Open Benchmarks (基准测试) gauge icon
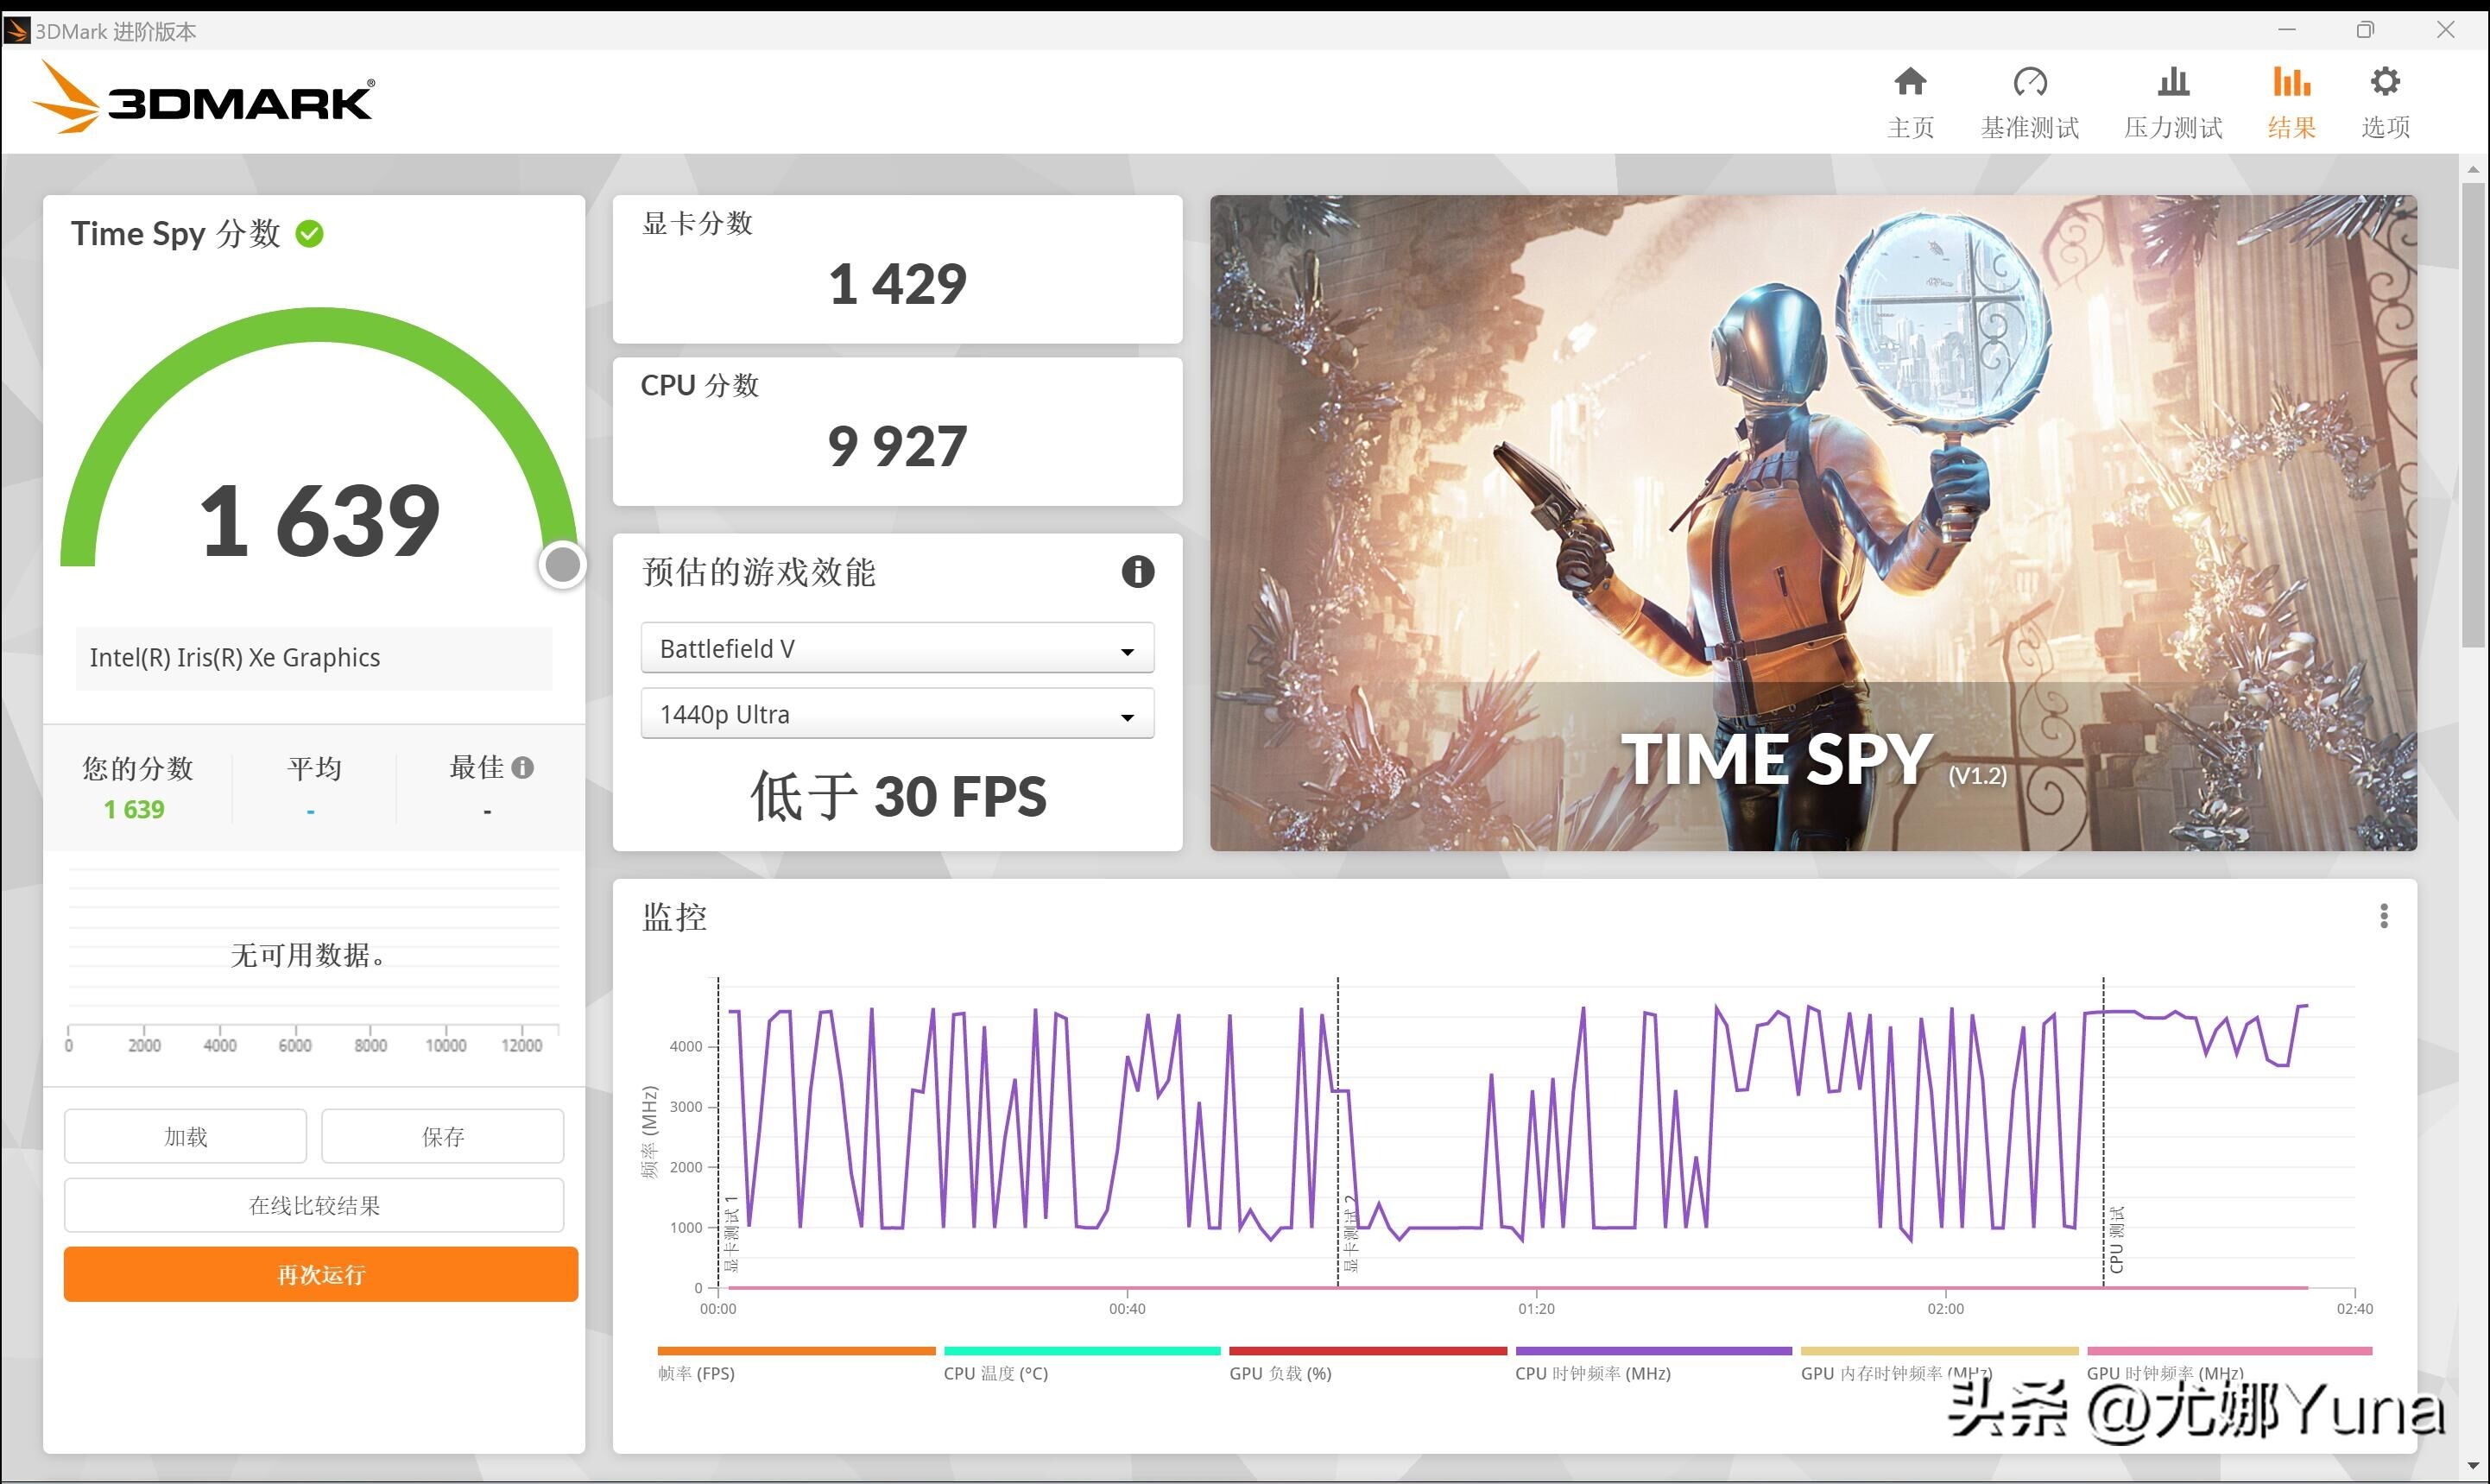 (2029, 83)
